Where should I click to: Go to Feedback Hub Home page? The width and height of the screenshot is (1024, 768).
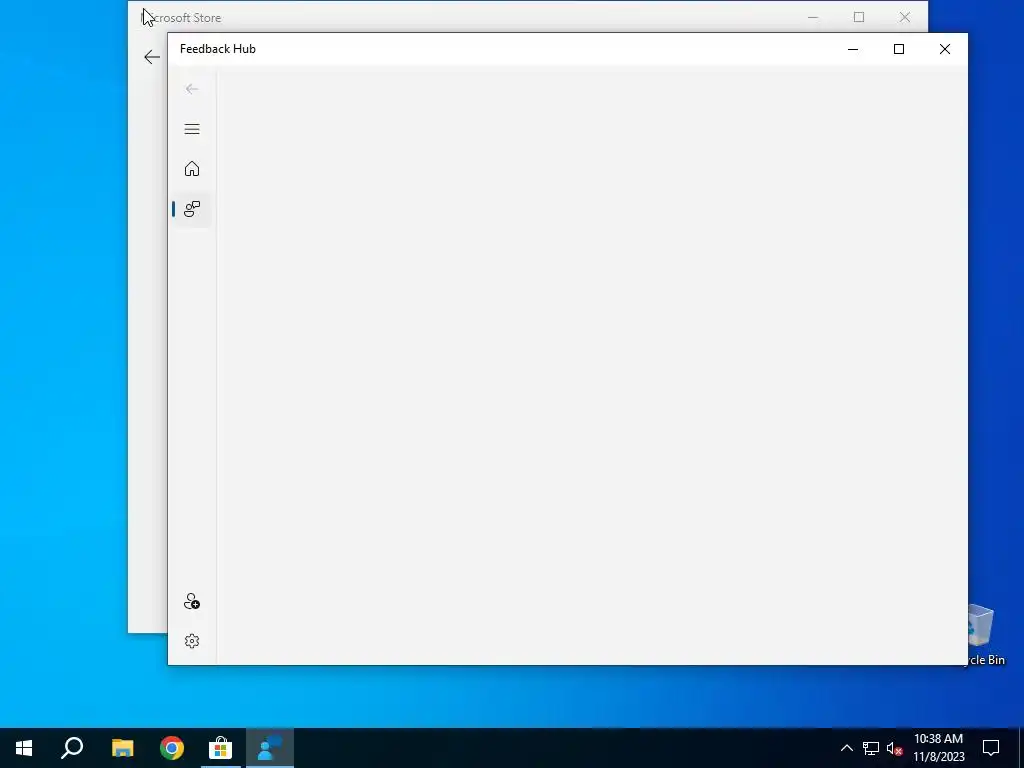192,169
